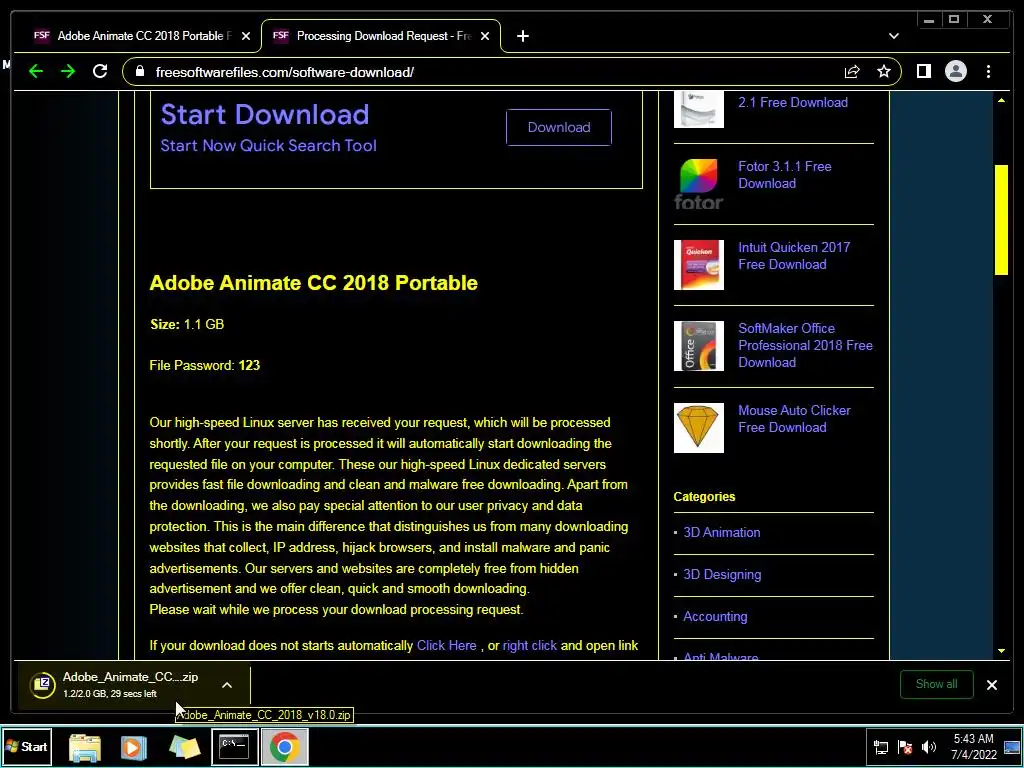Open a new tab with plus button

click(x=522, y=37)
